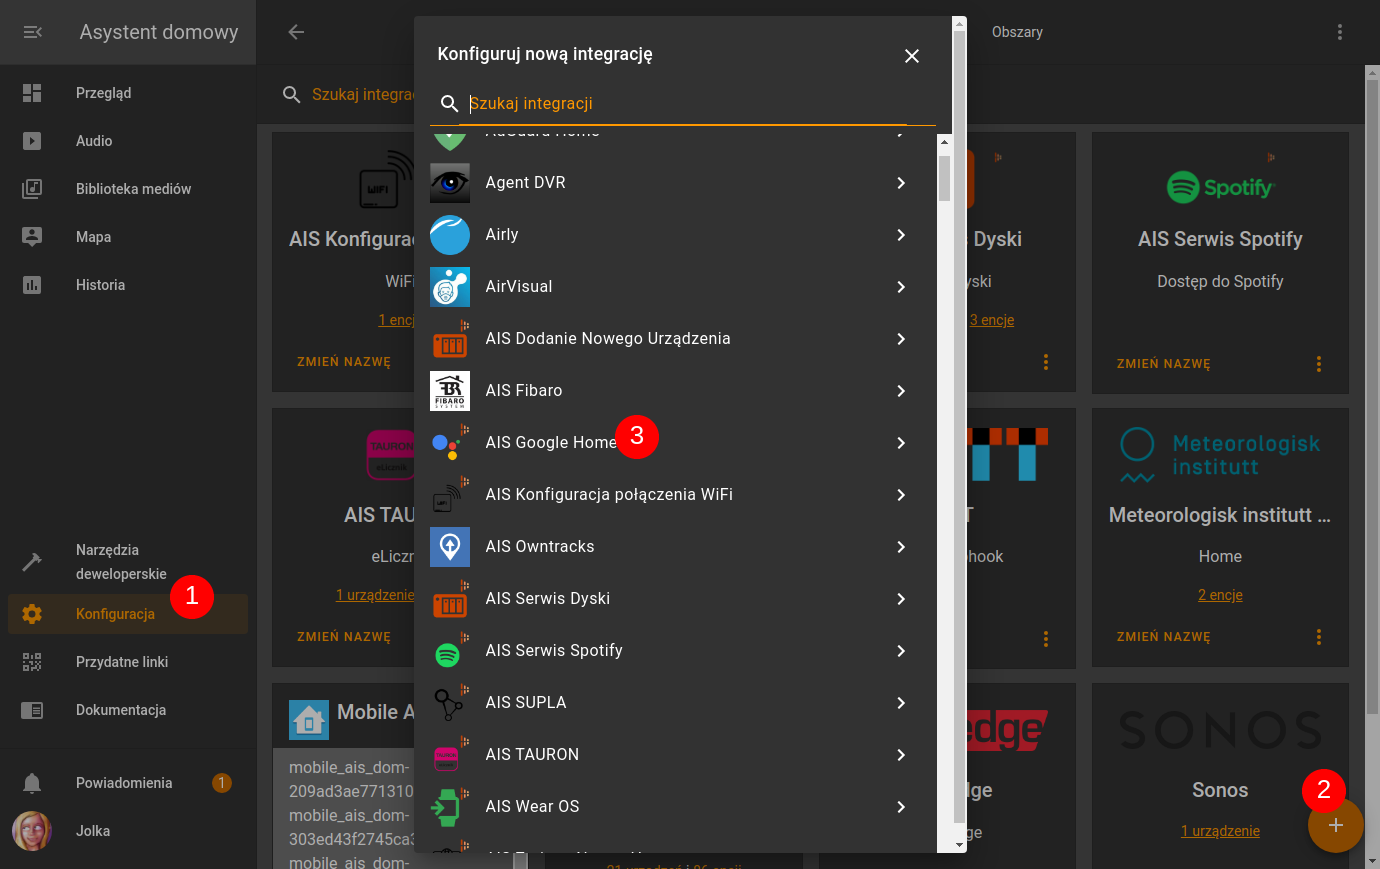Expand the AIS Wear OS chevron
Image resolution: width=1380 pixels, height=869 pixels.
pos(901,807)
